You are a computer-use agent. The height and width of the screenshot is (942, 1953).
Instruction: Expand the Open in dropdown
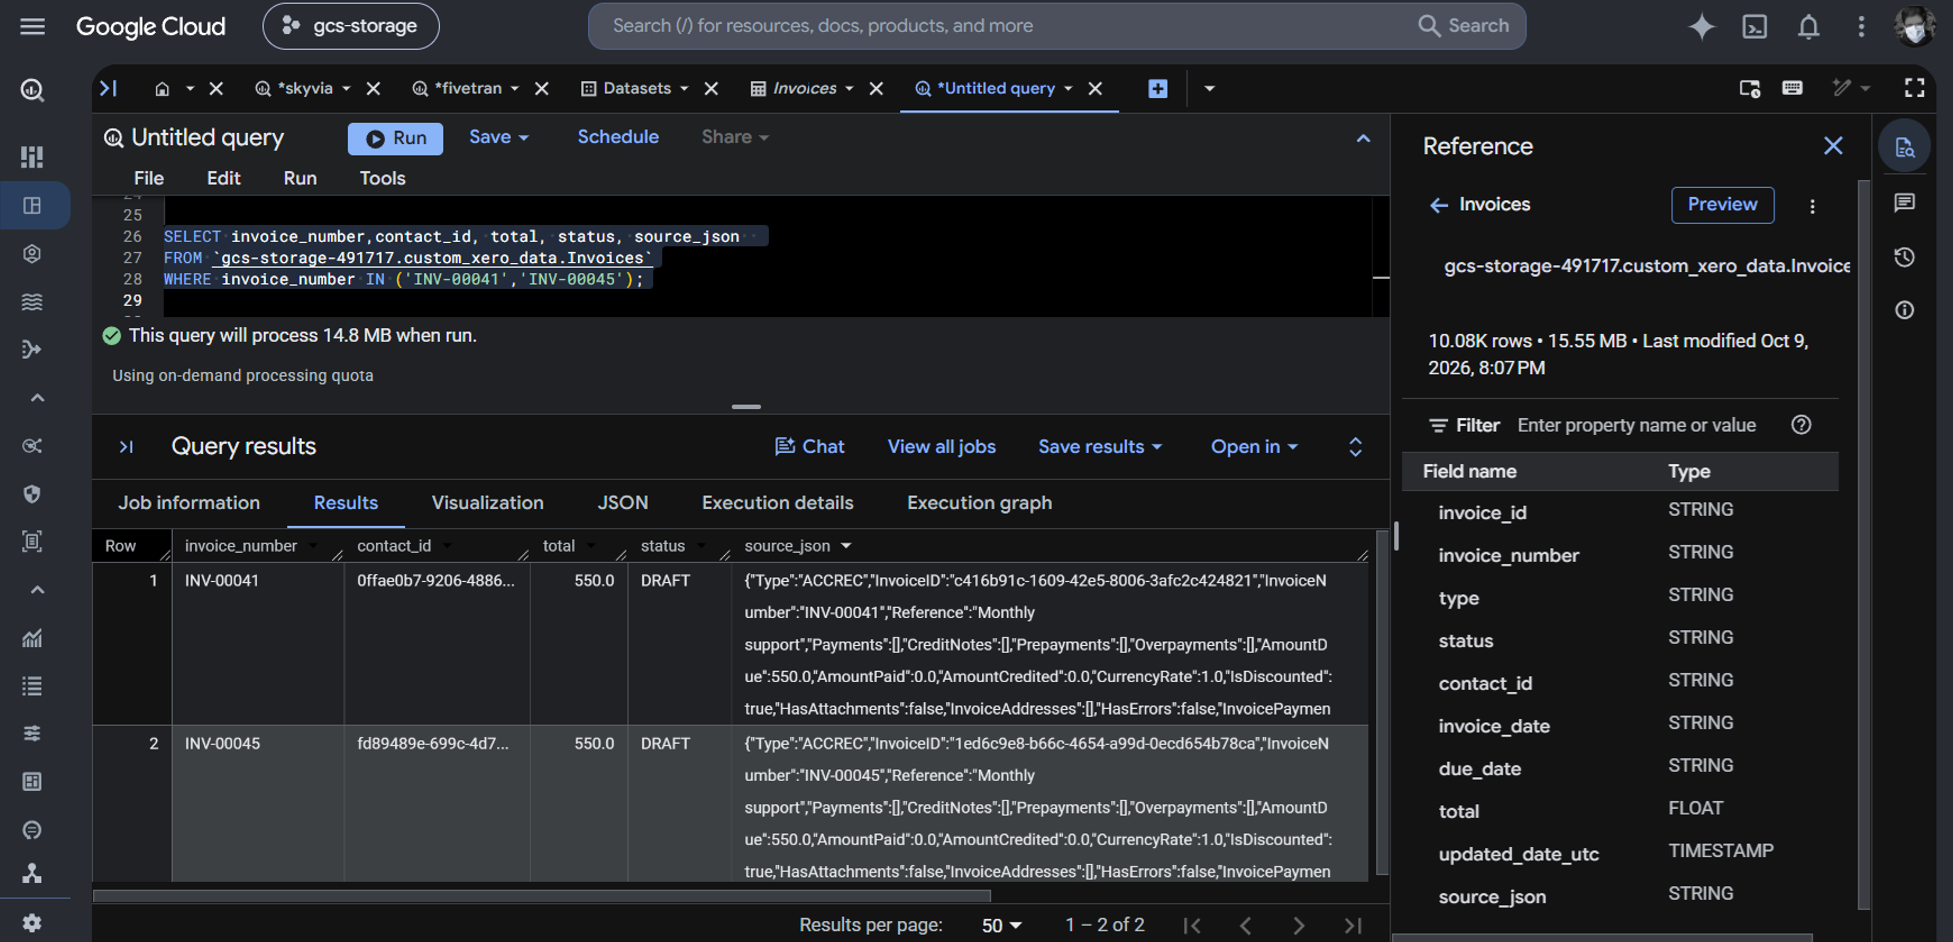1254,447
